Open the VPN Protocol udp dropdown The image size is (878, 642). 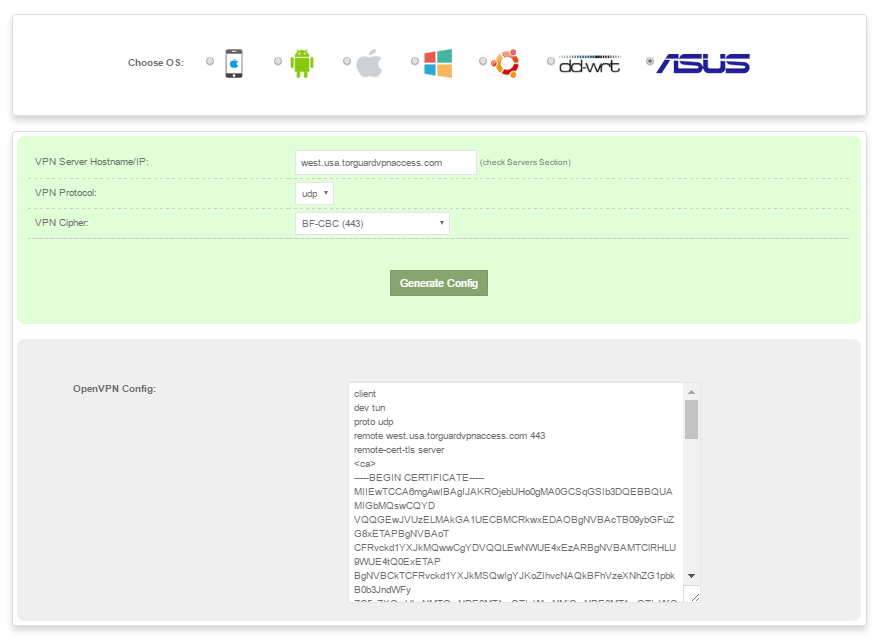(314, 193)
